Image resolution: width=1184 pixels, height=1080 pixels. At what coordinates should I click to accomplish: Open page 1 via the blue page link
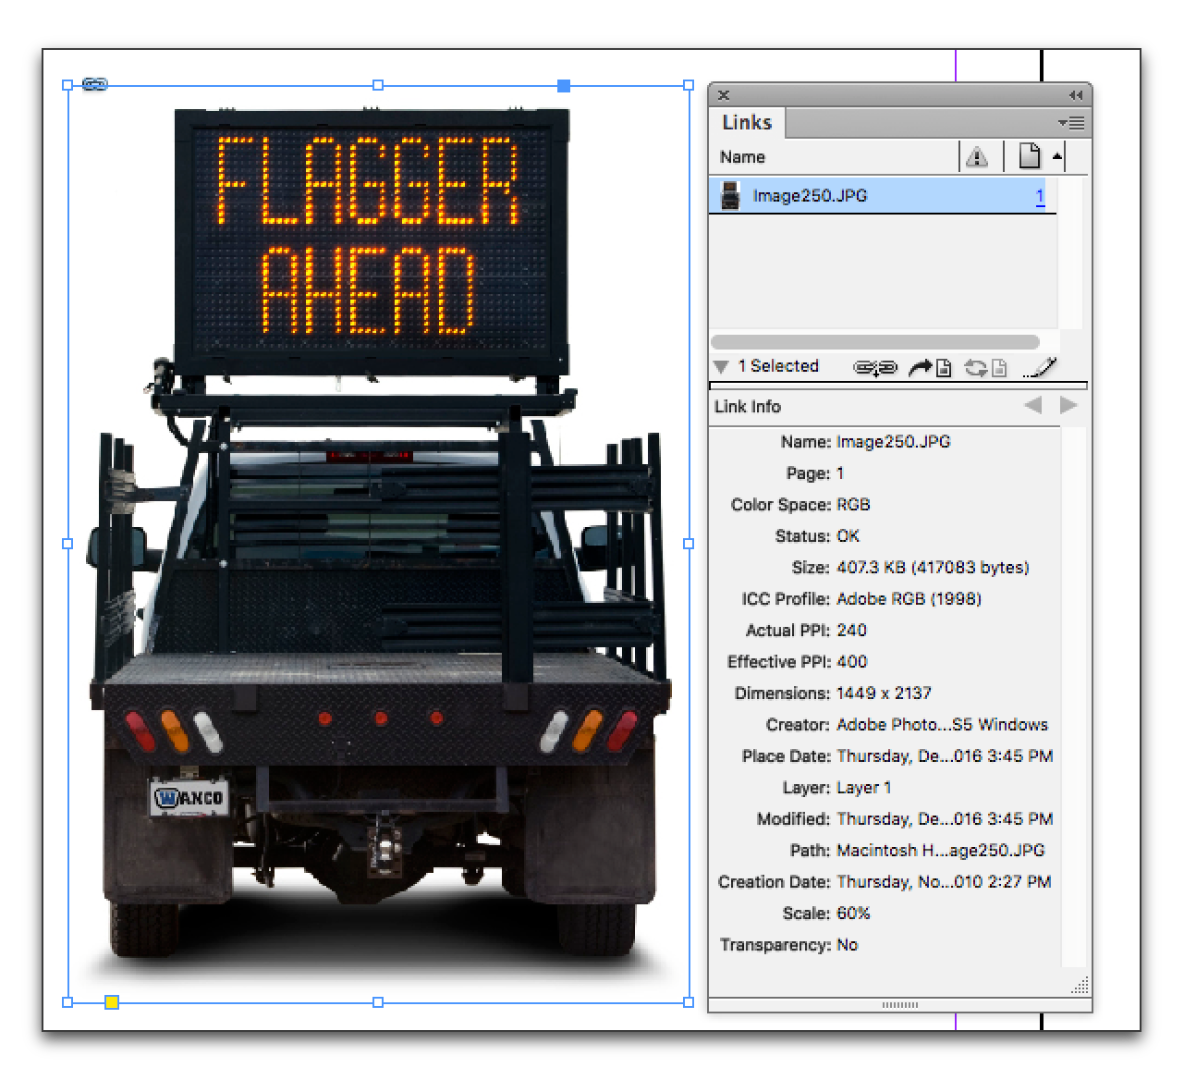click(1041, 195)
